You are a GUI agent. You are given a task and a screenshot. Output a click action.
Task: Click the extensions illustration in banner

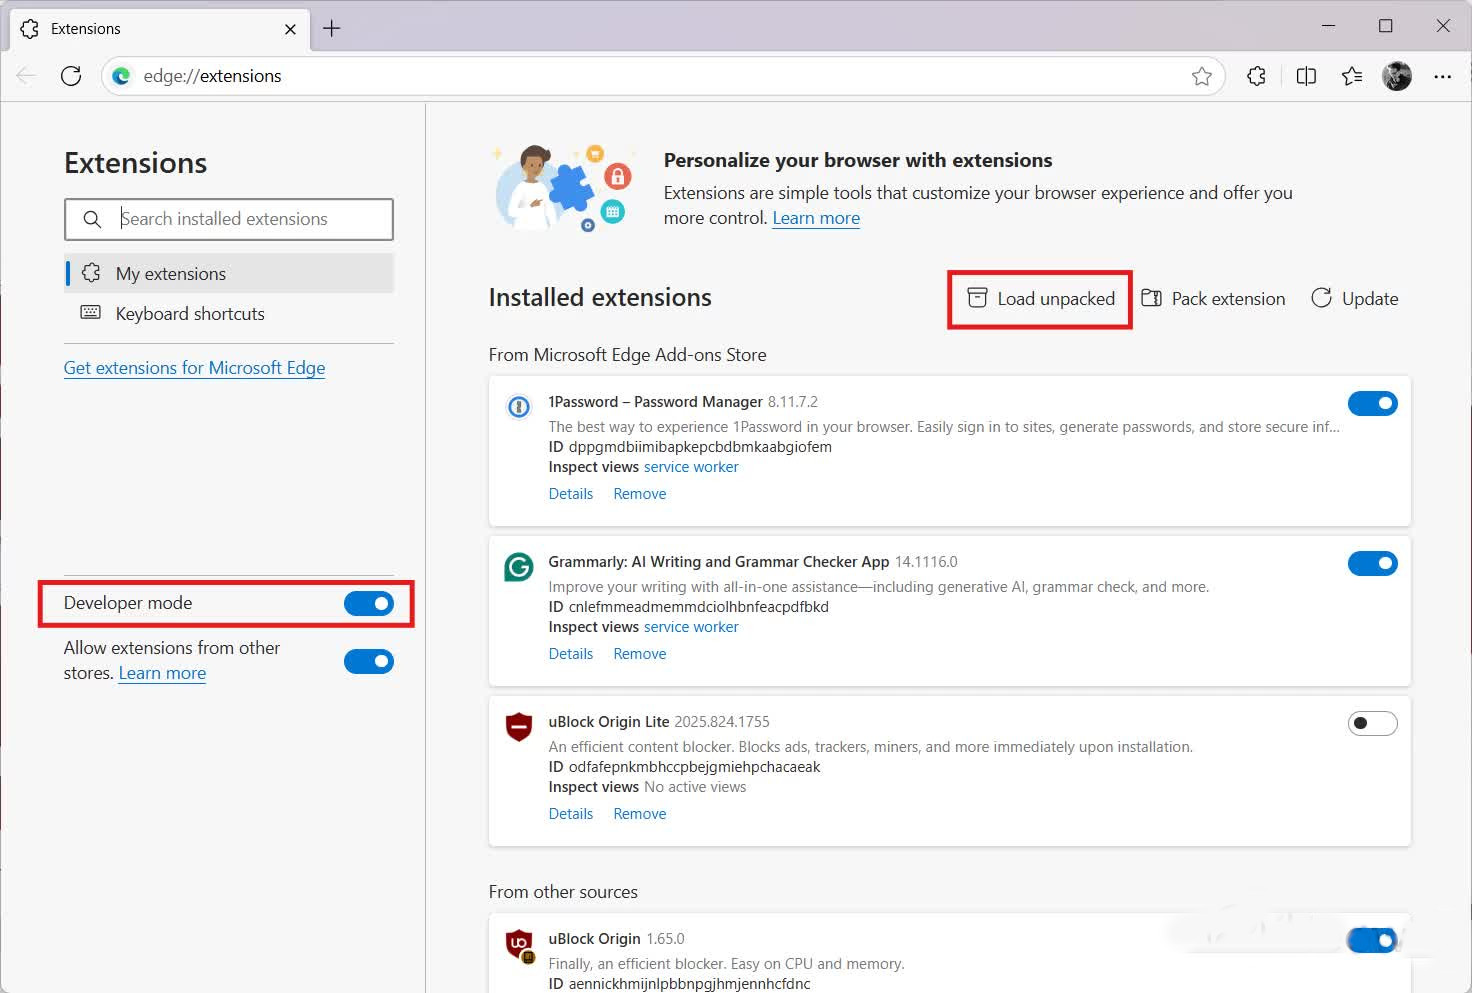[x=563, y=187]
